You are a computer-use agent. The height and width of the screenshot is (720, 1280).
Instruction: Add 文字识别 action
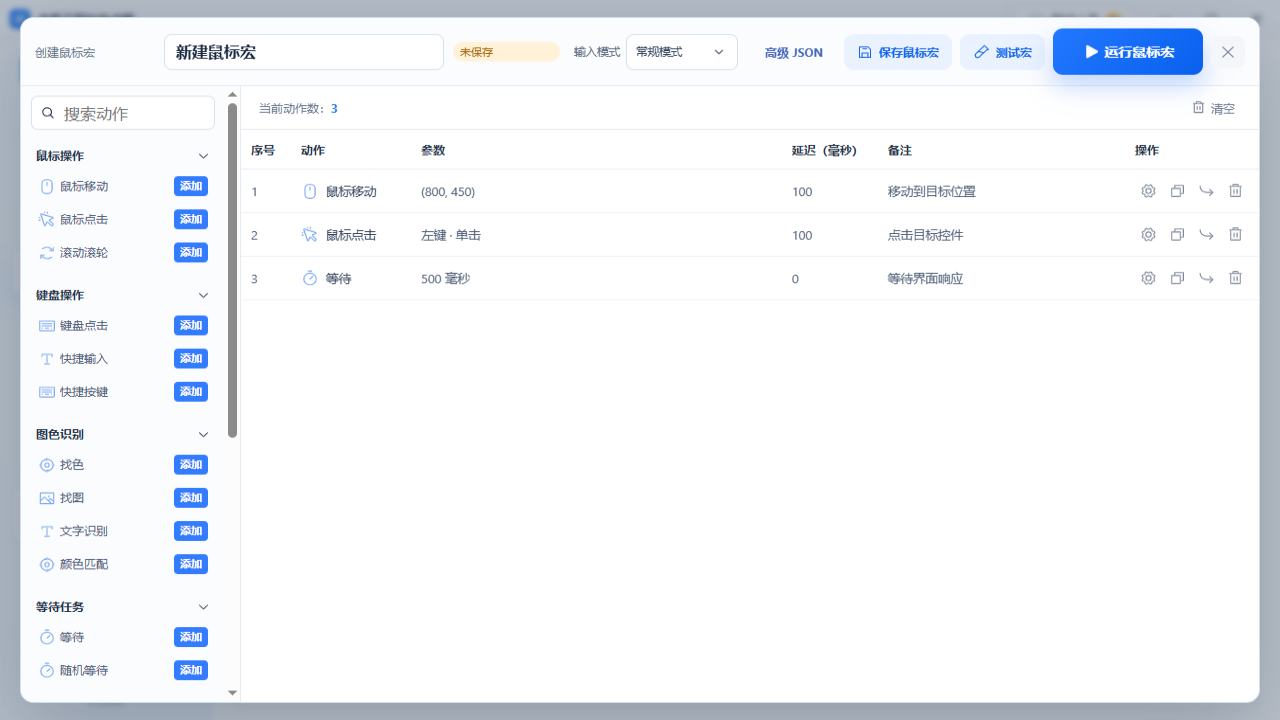point(191,531)
